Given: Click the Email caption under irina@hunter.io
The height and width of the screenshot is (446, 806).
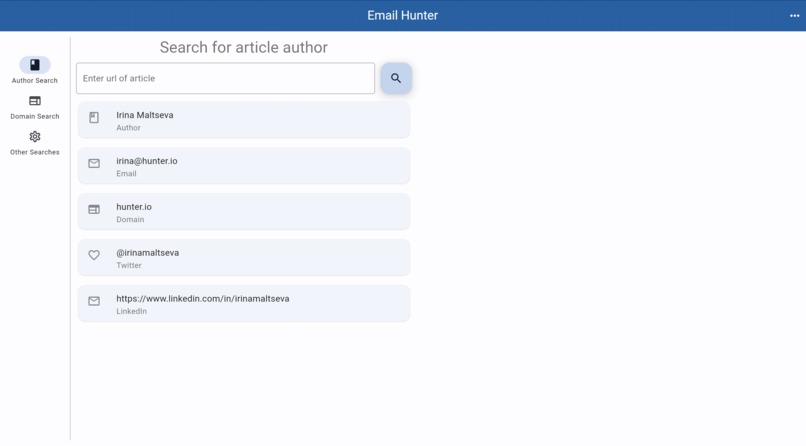Looking at the screenshot, I should click(126, 174).
